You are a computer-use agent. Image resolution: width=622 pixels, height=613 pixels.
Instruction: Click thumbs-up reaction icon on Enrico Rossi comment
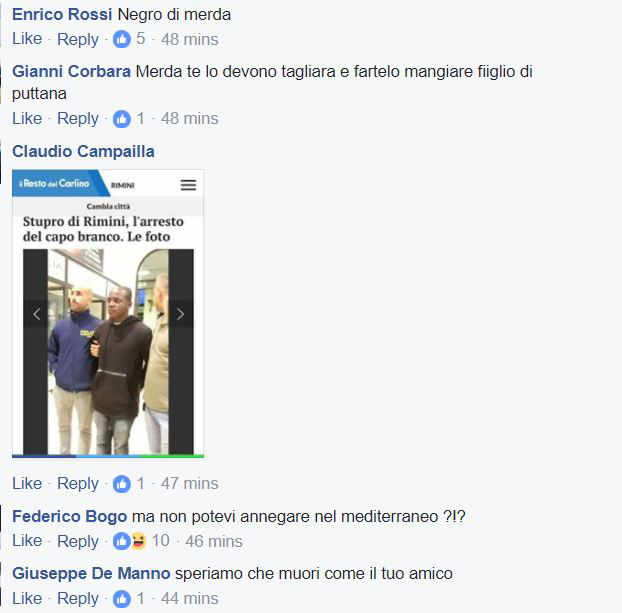pyautogui.click(x=122, y=39)
